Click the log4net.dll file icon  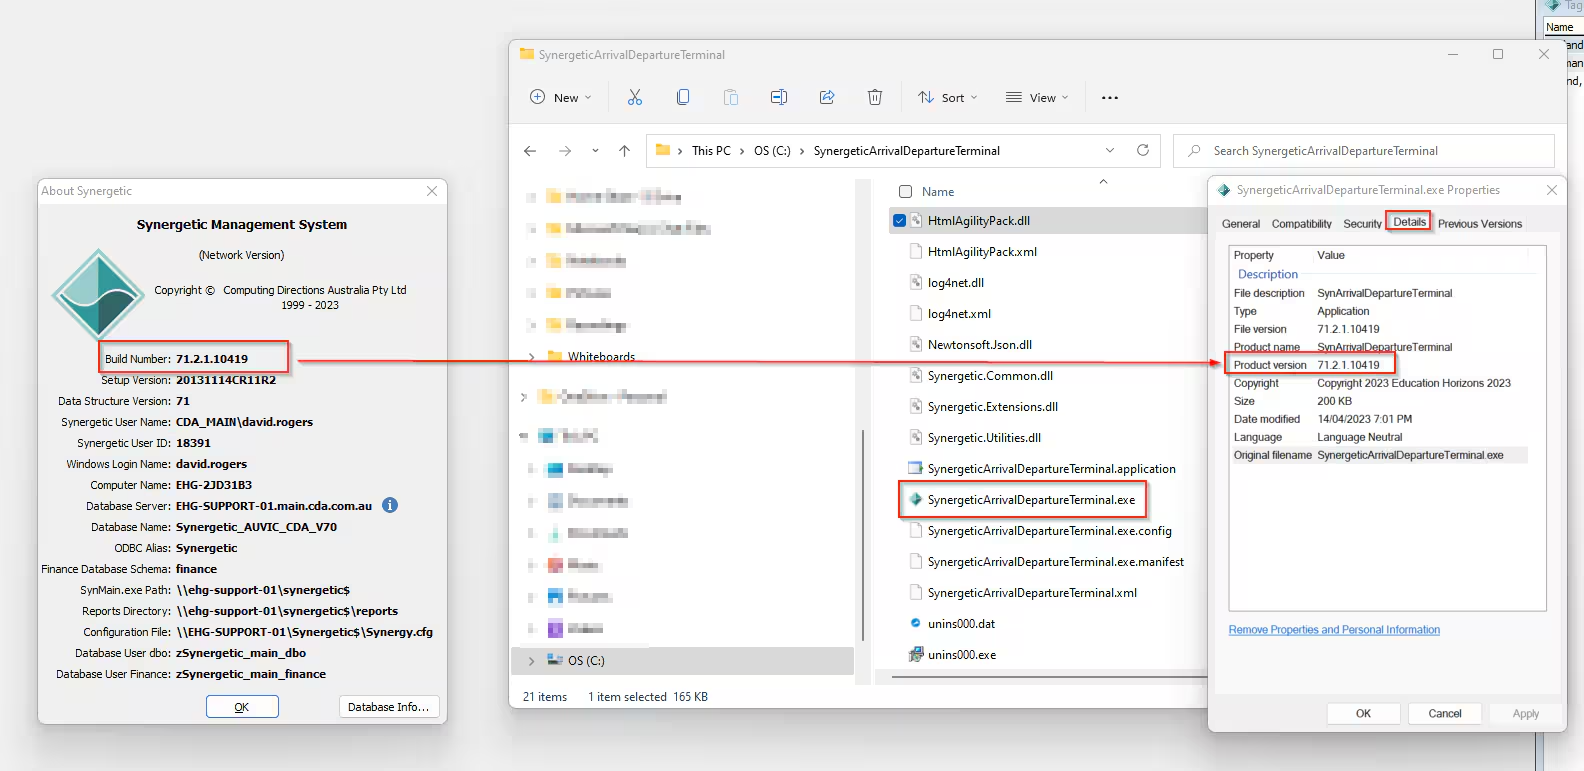[915, 283]
